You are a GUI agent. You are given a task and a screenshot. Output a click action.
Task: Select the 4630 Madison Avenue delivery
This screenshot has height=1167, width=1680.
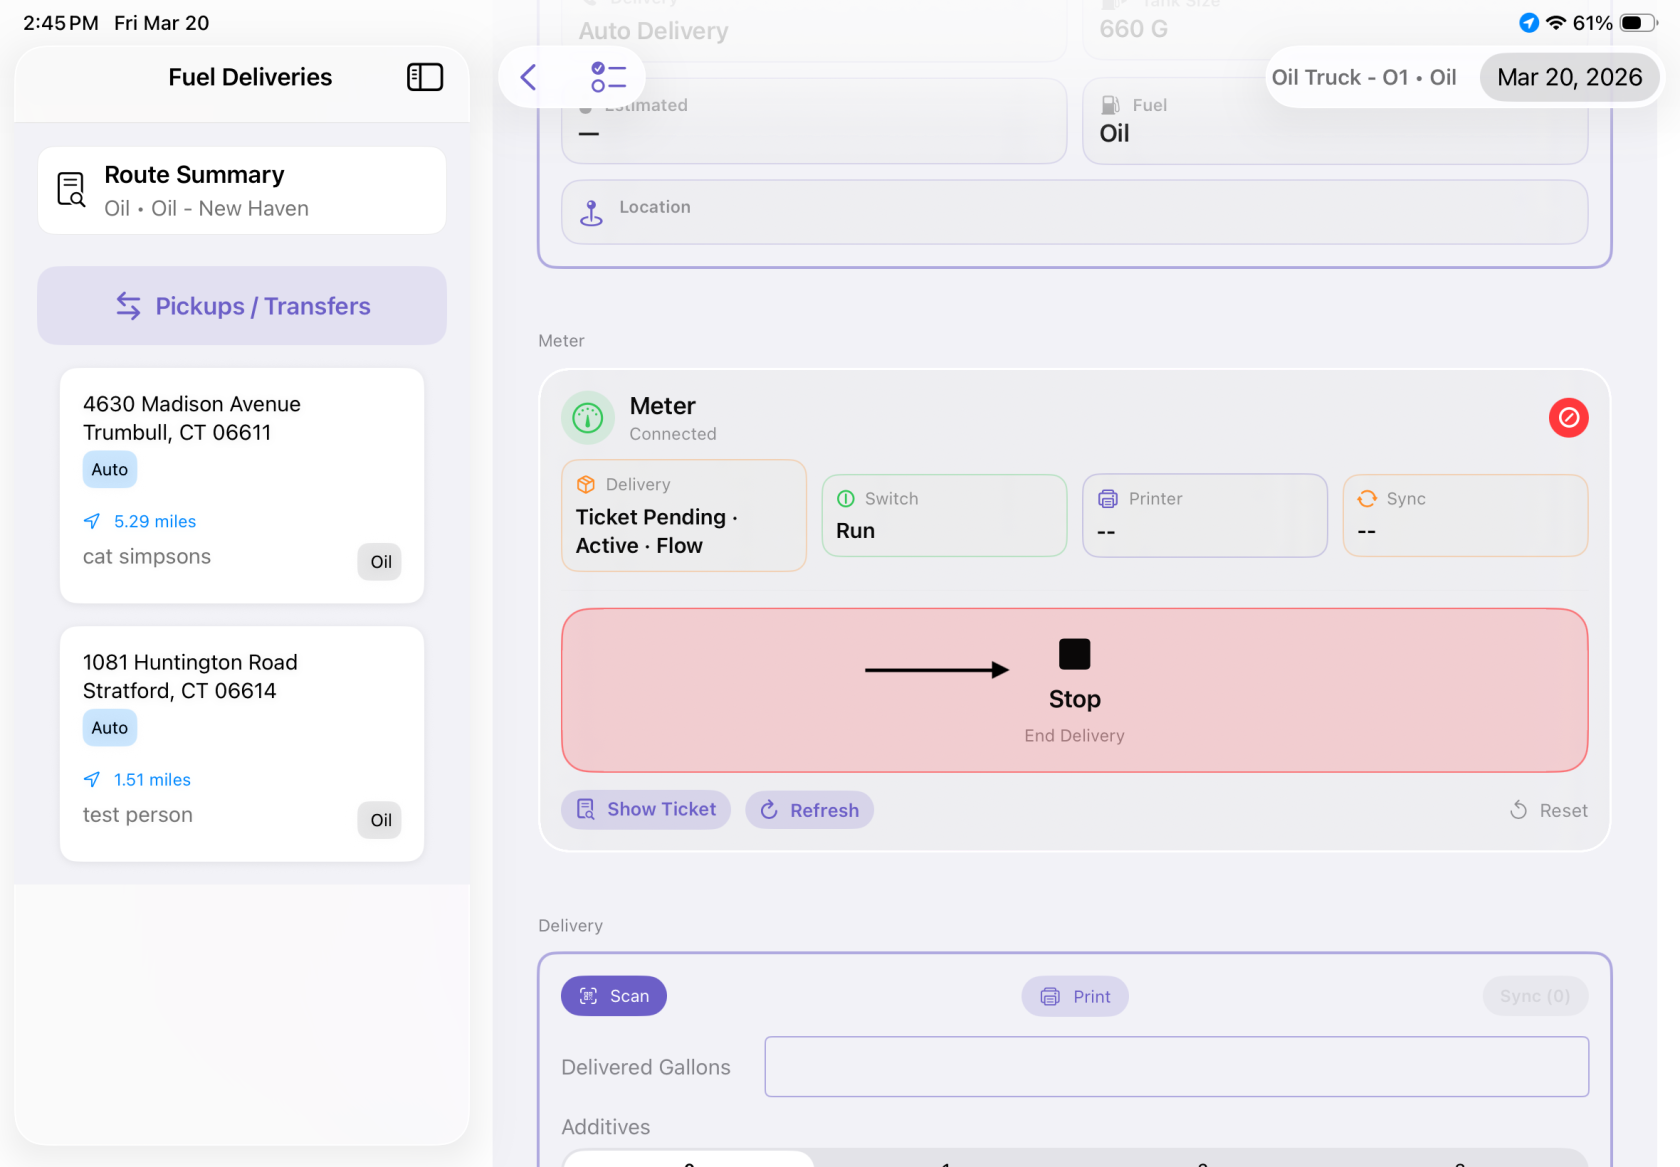pos(242,485)
